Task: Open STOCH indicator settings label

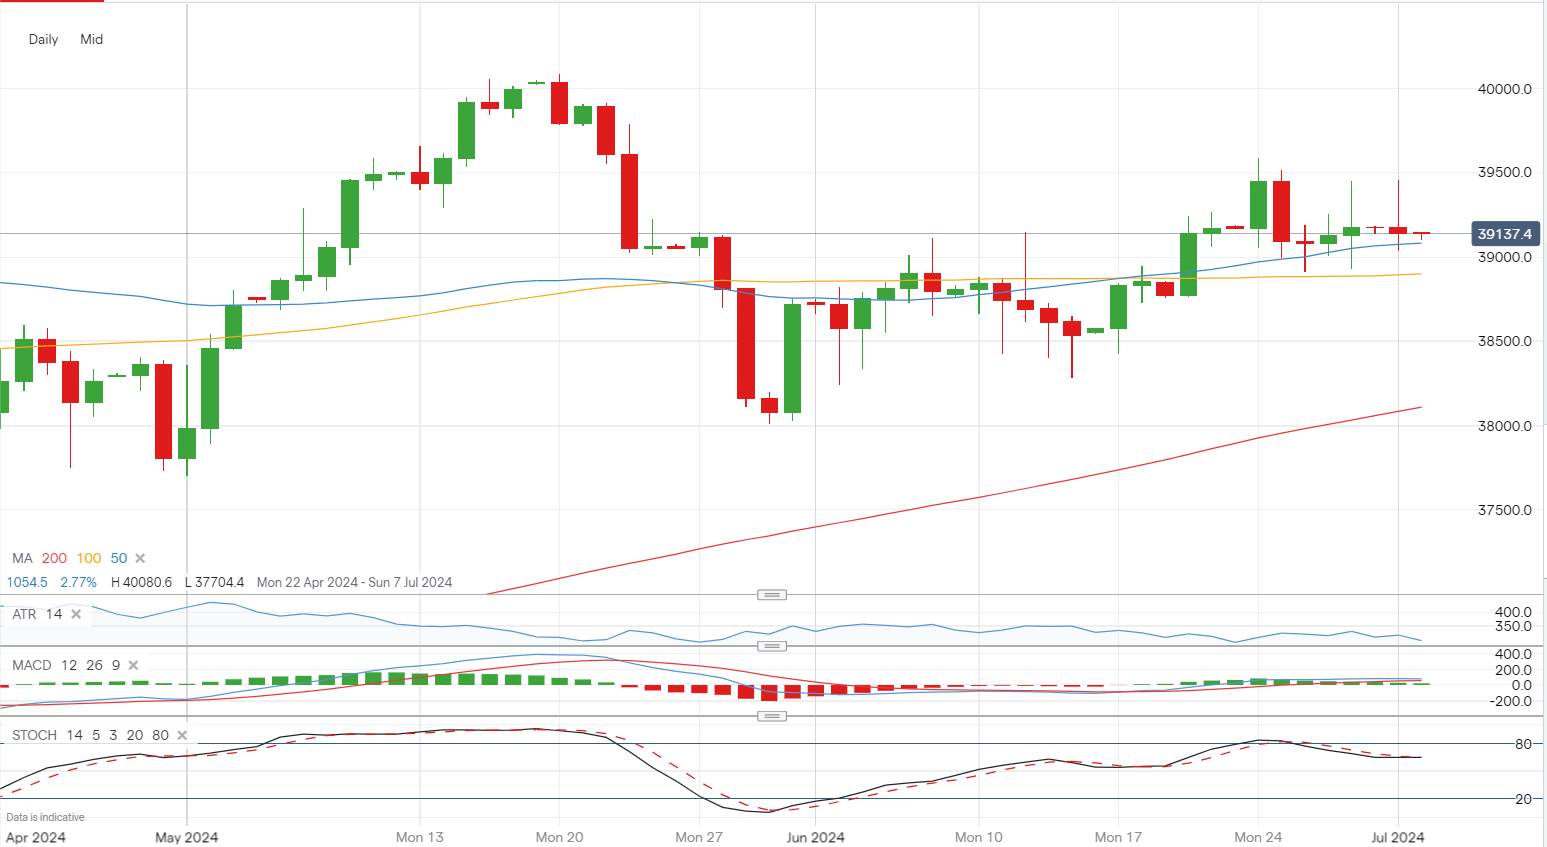Action: click(x=34, y=735)
